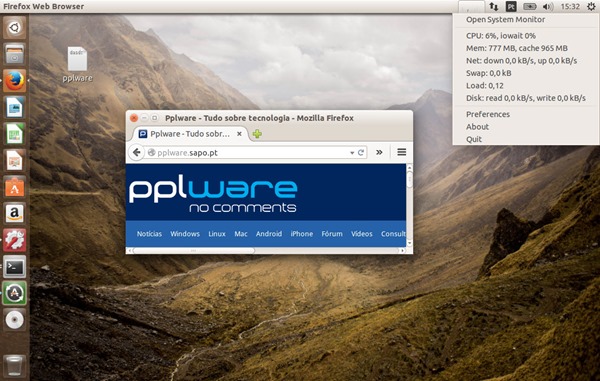Viewport: 600px width, 381px height.
Task: Open the sound volume indicator
Action: [548, 6]
